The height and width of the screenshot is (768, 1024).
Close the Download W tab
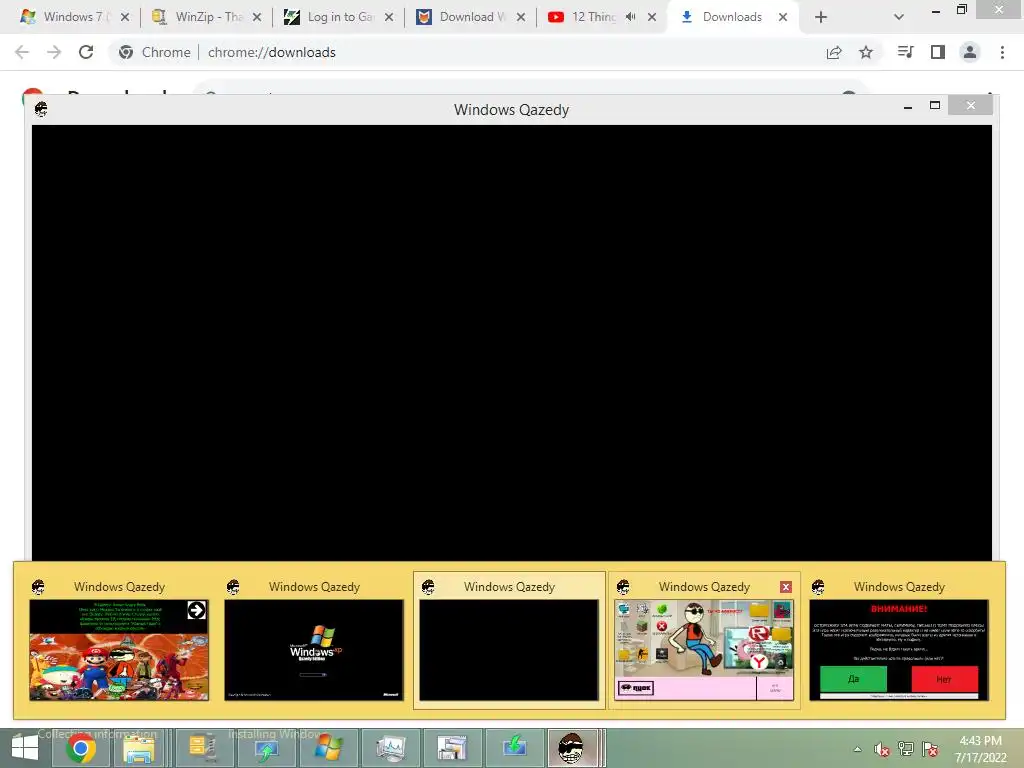click(x=520, y=17)
